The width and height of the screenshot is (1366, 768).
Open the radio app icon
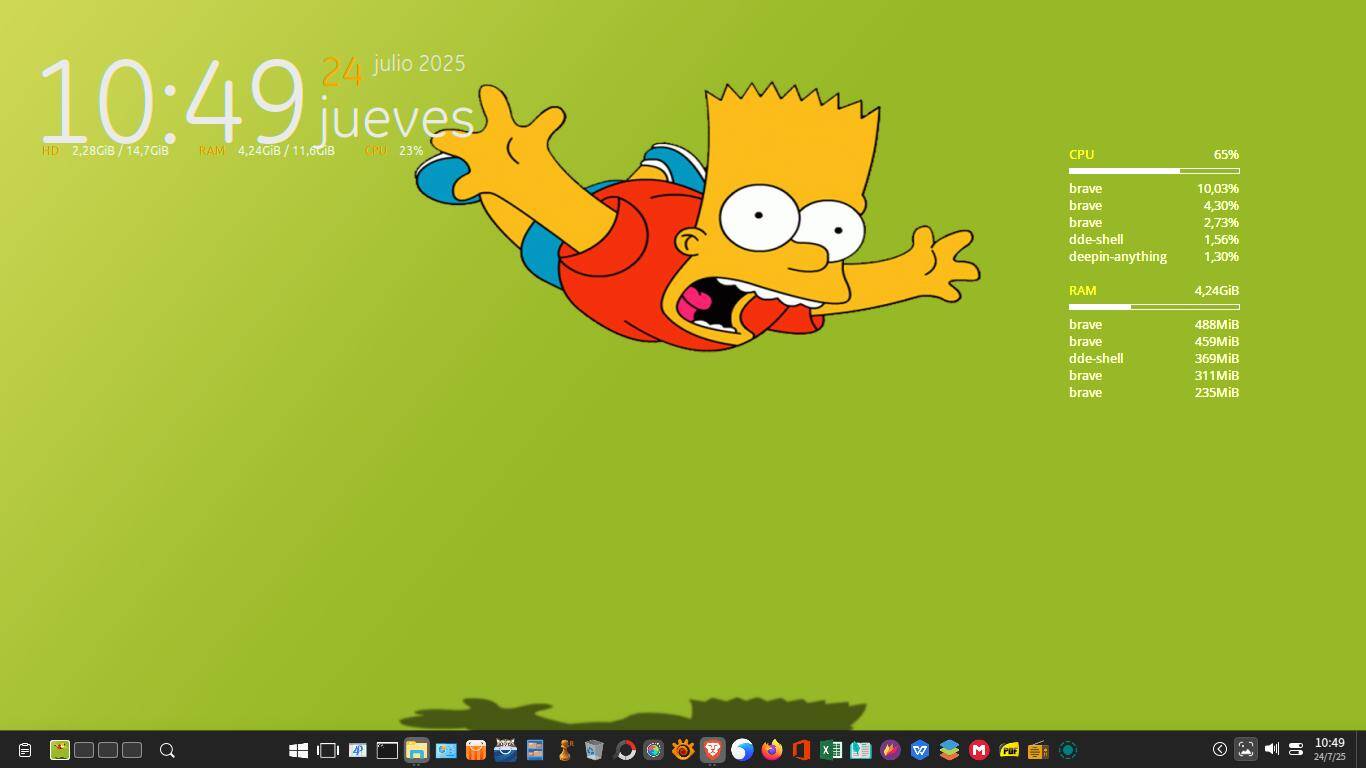[1038, 750]
